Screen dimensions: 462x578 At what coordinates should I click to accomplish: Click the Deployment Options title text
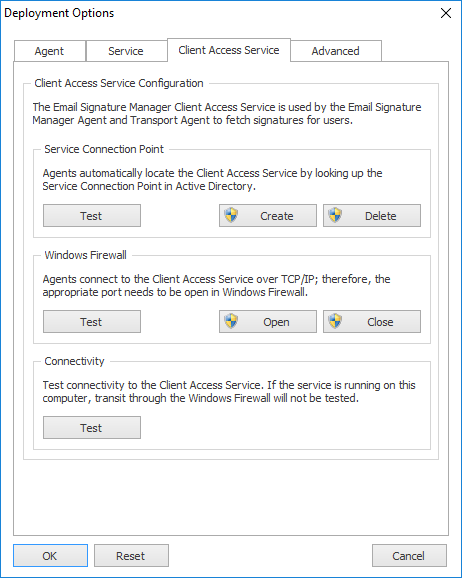tap(59, 13)
